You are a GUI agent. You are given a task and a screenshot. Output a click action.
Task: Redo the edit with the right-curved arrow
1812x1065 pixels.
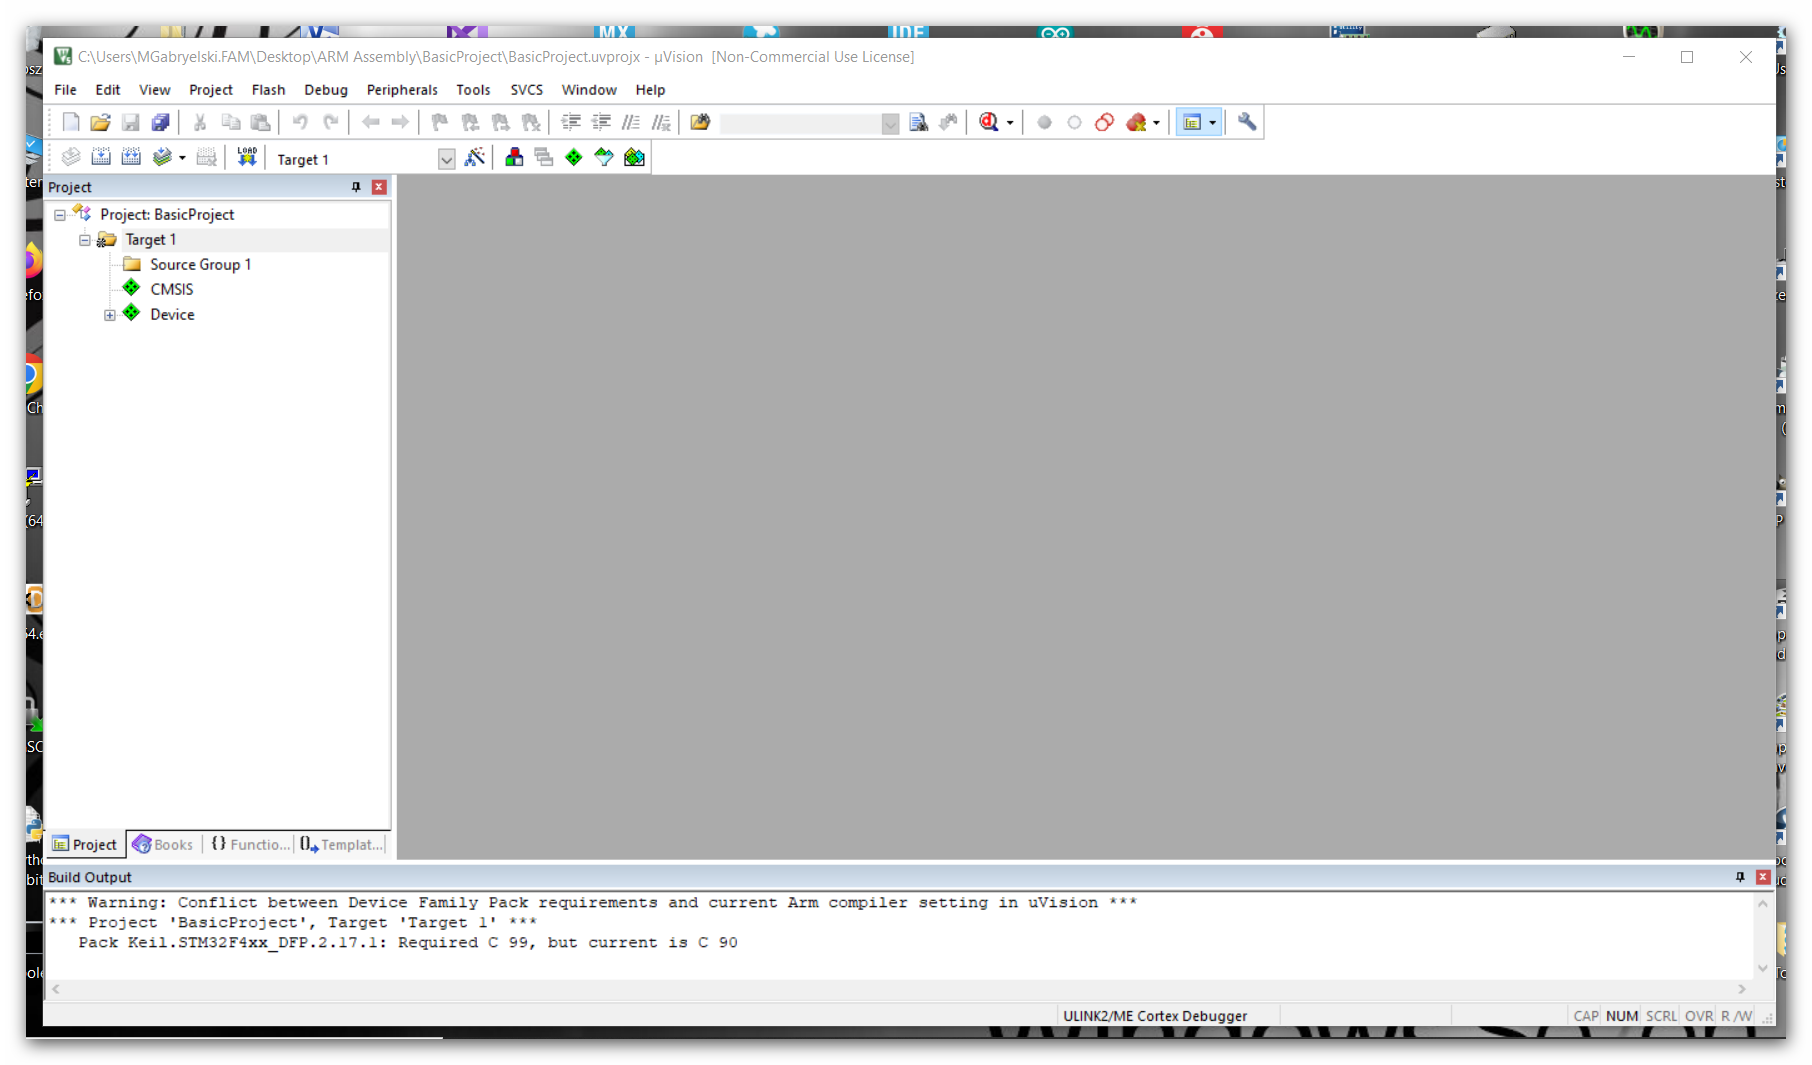330,122
